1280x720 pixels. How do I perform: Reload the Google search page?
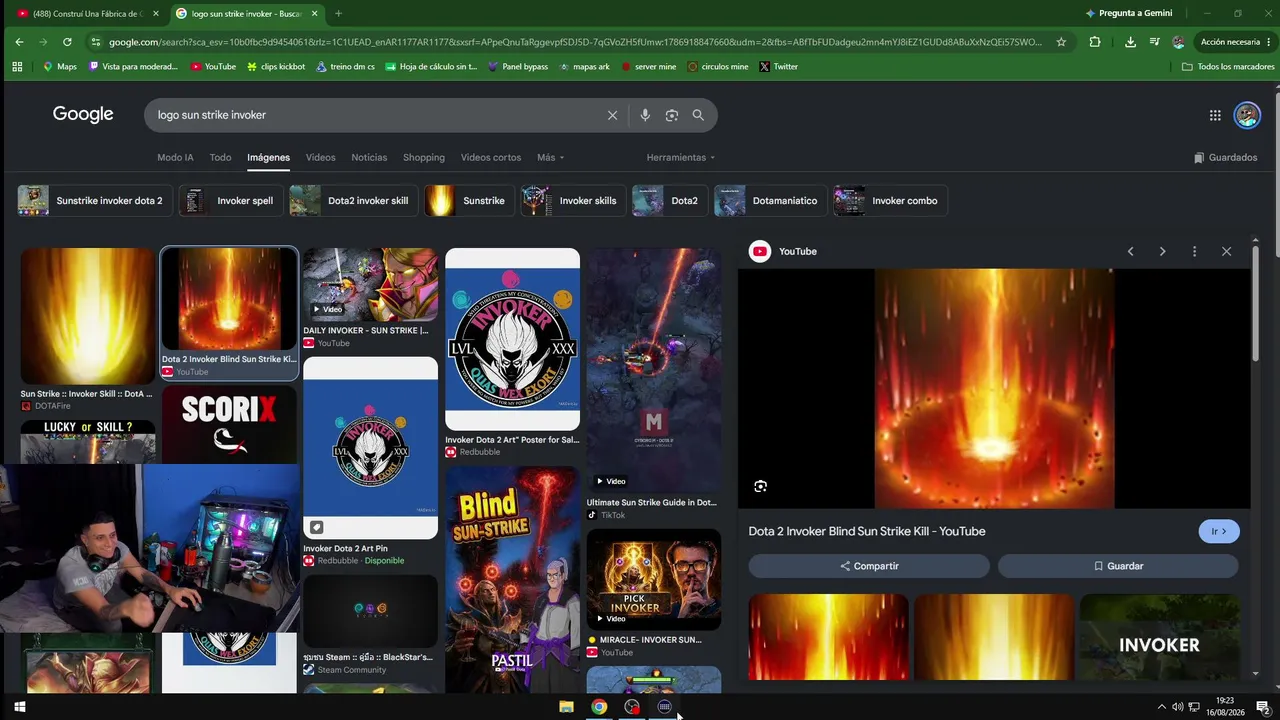point(67,42)
